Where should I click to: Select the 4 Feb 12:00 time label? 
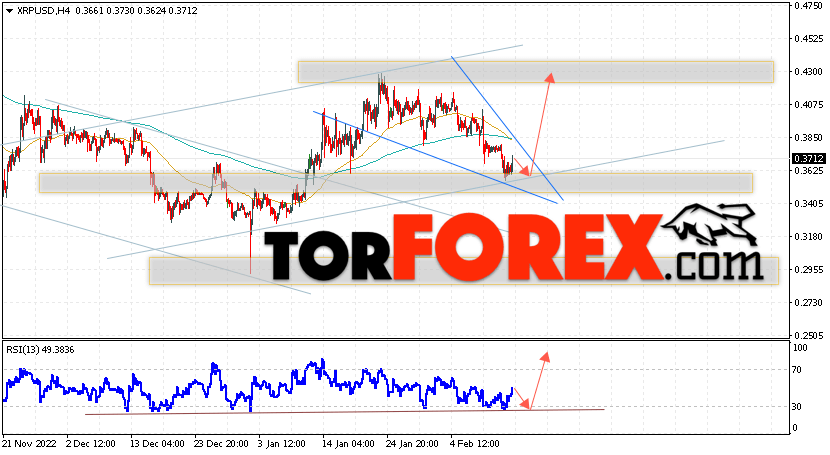tap(474, 443)
